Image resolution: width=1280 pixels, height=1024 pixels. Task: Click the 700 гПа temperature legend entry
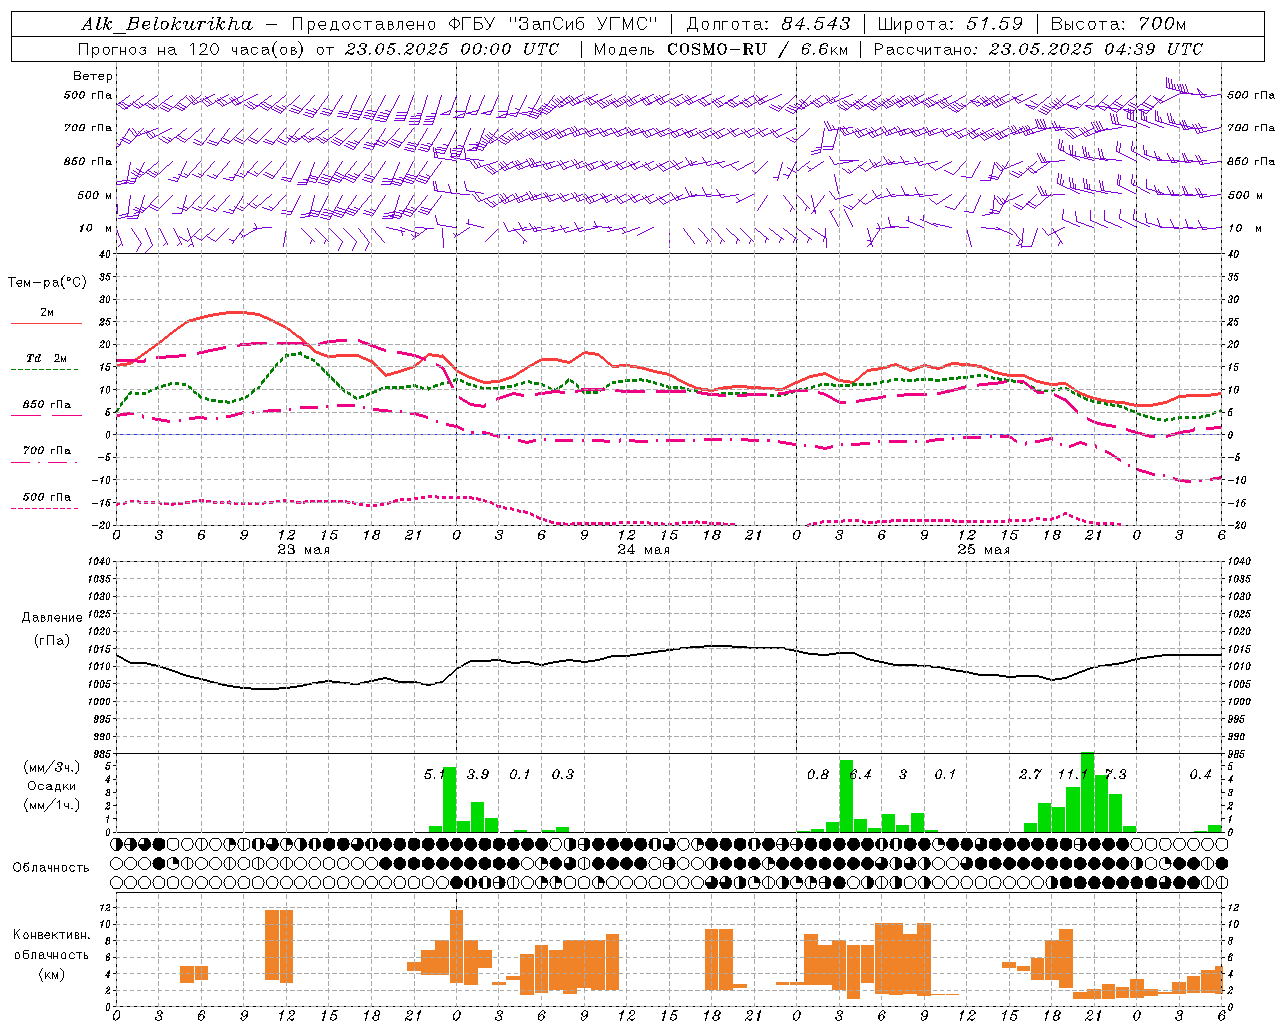pyautogui.click(x=47, y=451)
